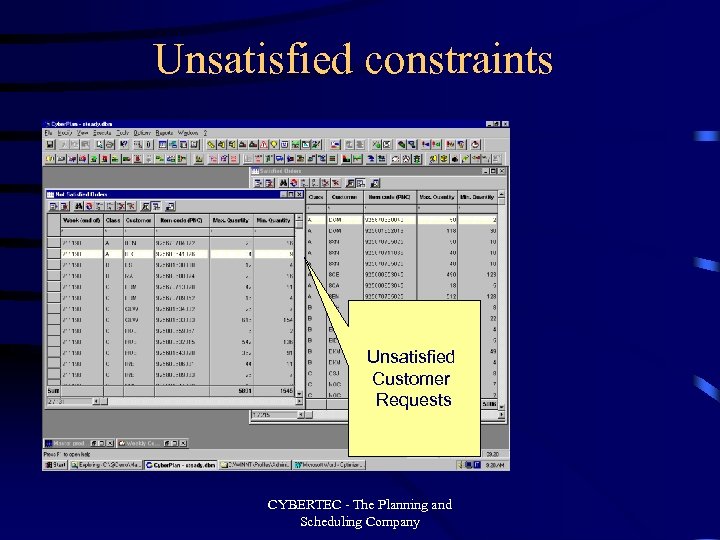The width and height of the screenshot is (720, 540).
Task: Click Customer header in Not Satisfied Orders
Action: [x=139, y=220]
